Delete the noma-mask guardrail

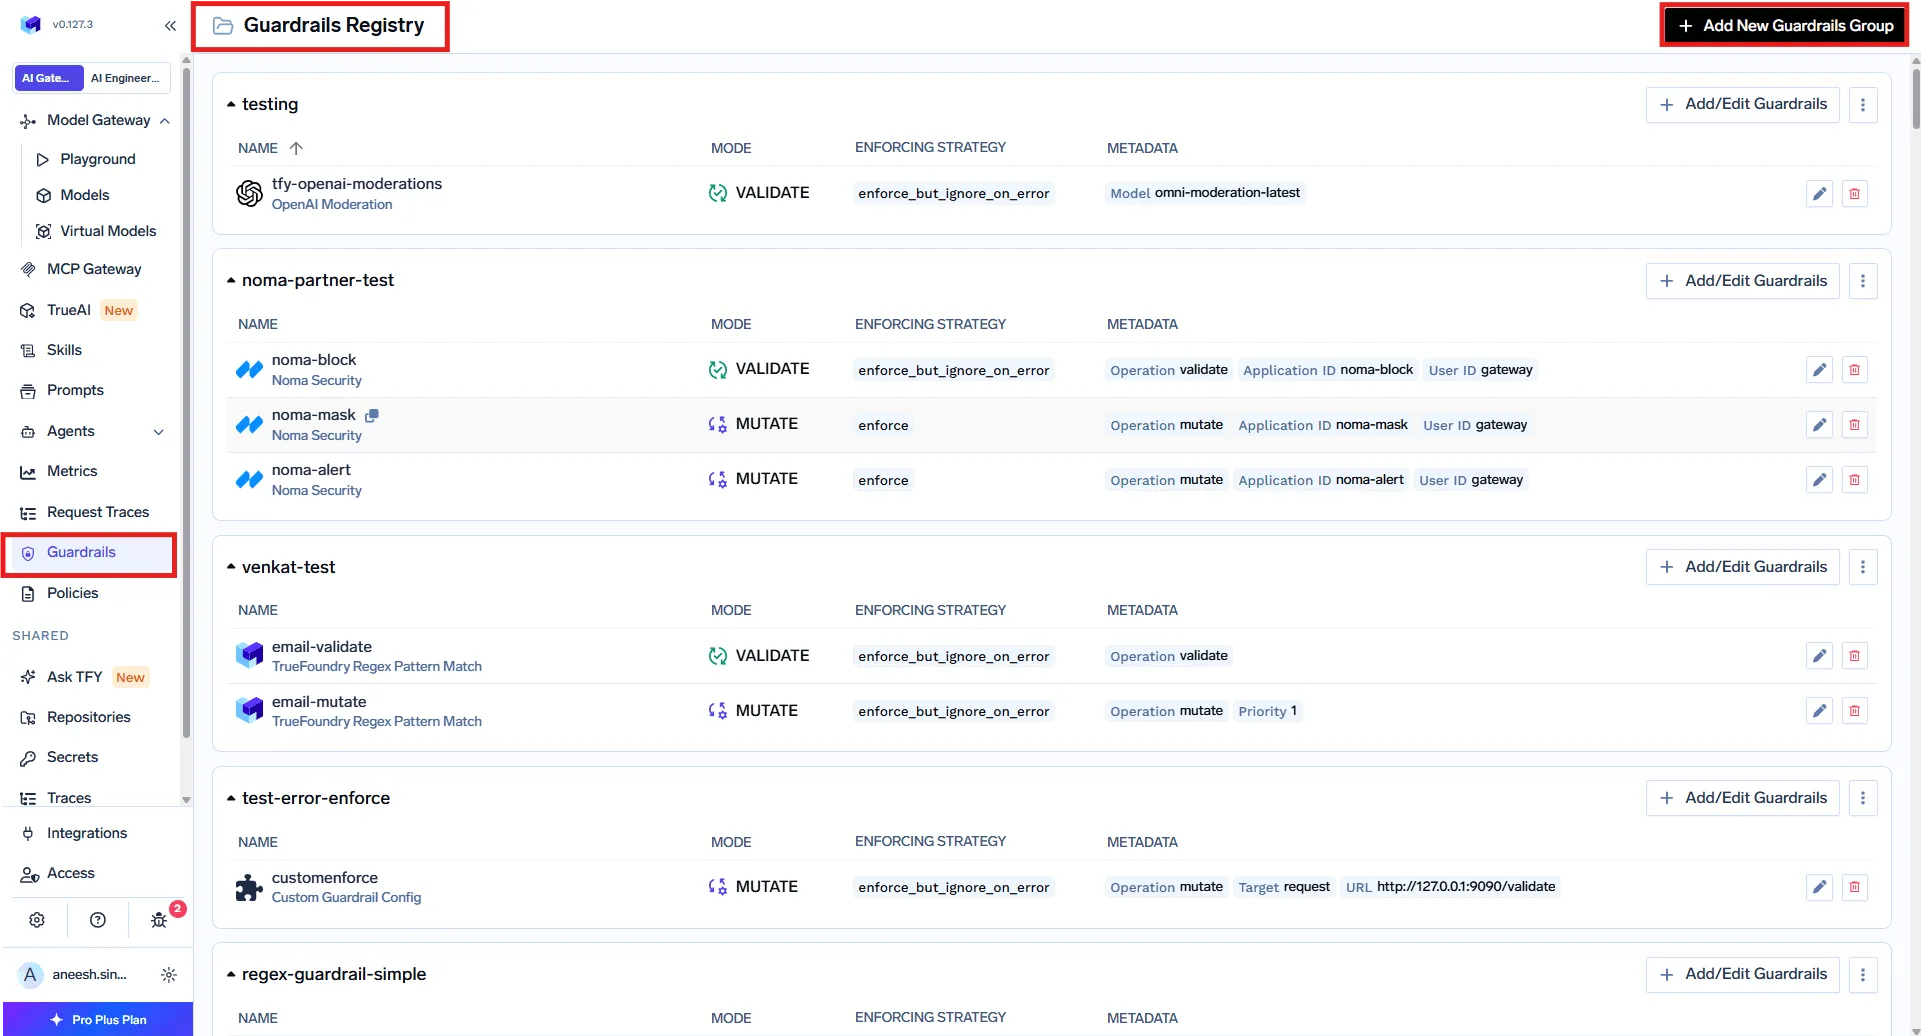coord(1854,425)
